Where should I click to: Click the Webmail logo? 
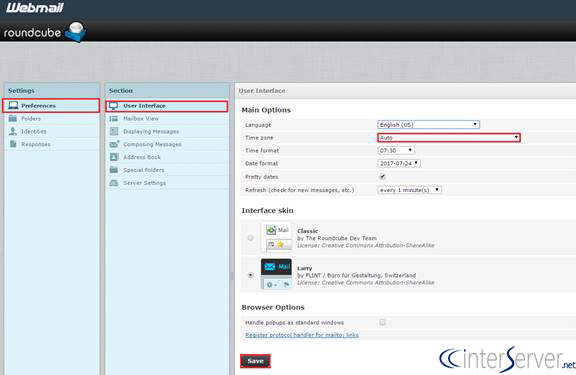click(x=35, y=8)
